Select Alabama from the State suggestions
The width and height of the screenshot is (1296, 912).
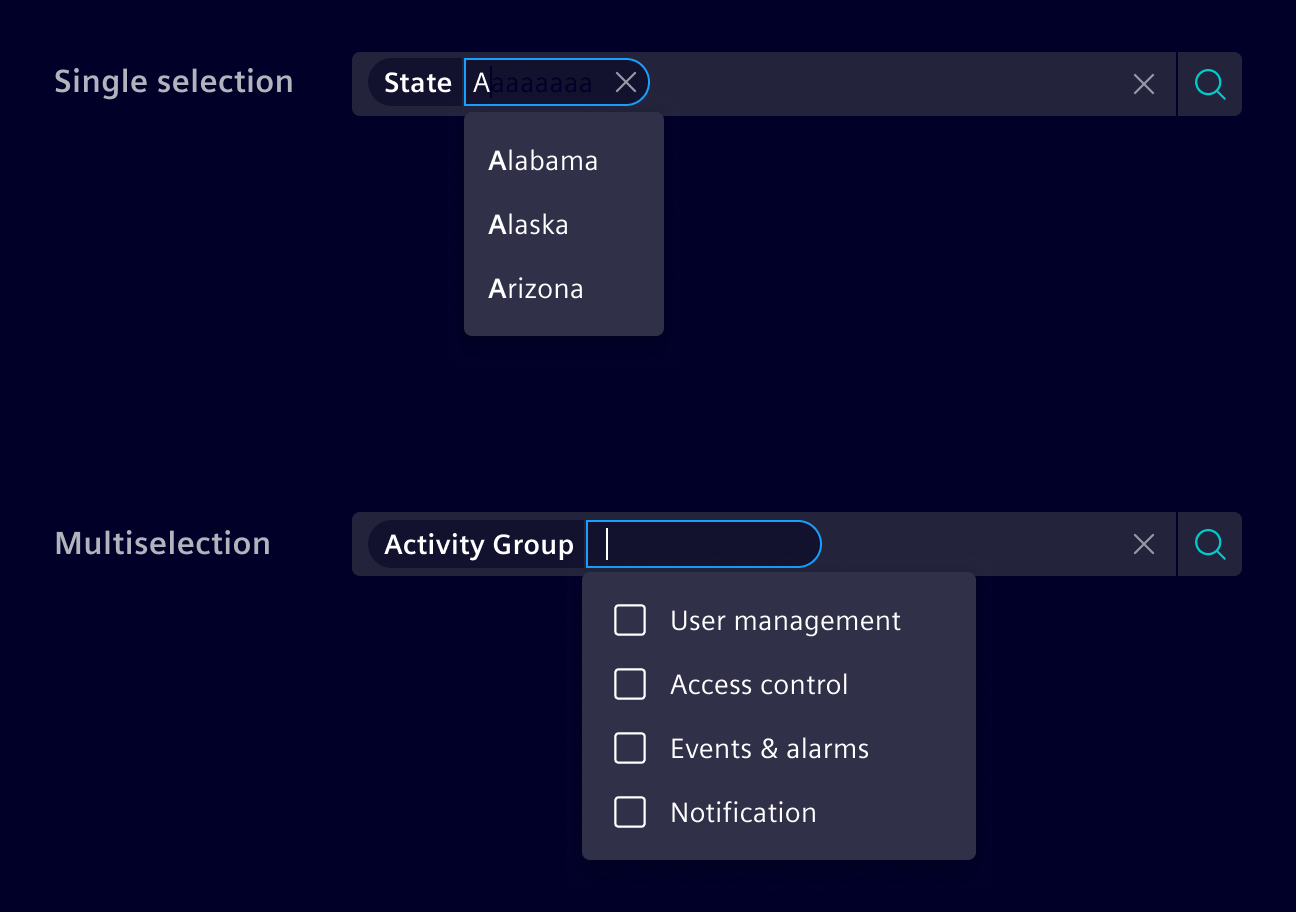tap(543, 160)
